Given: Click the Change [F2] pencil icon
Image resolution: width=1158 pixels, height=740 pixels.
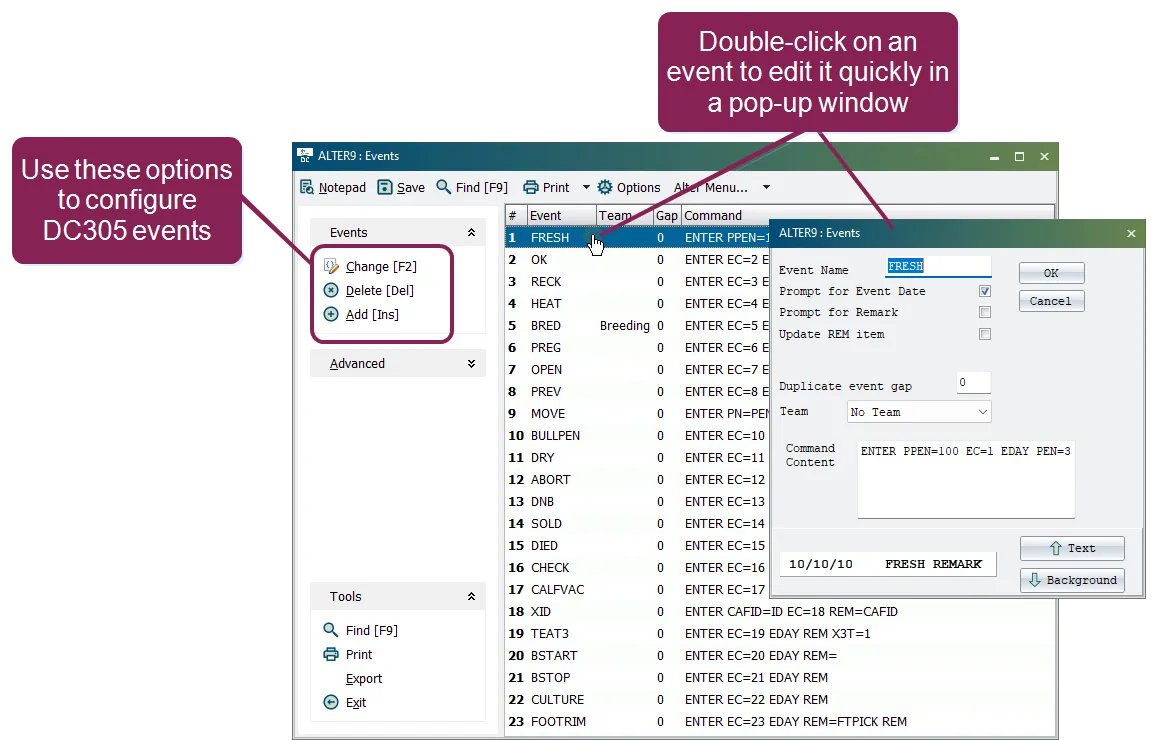Looking at the screenshot, I should click(x=331, y=267).
